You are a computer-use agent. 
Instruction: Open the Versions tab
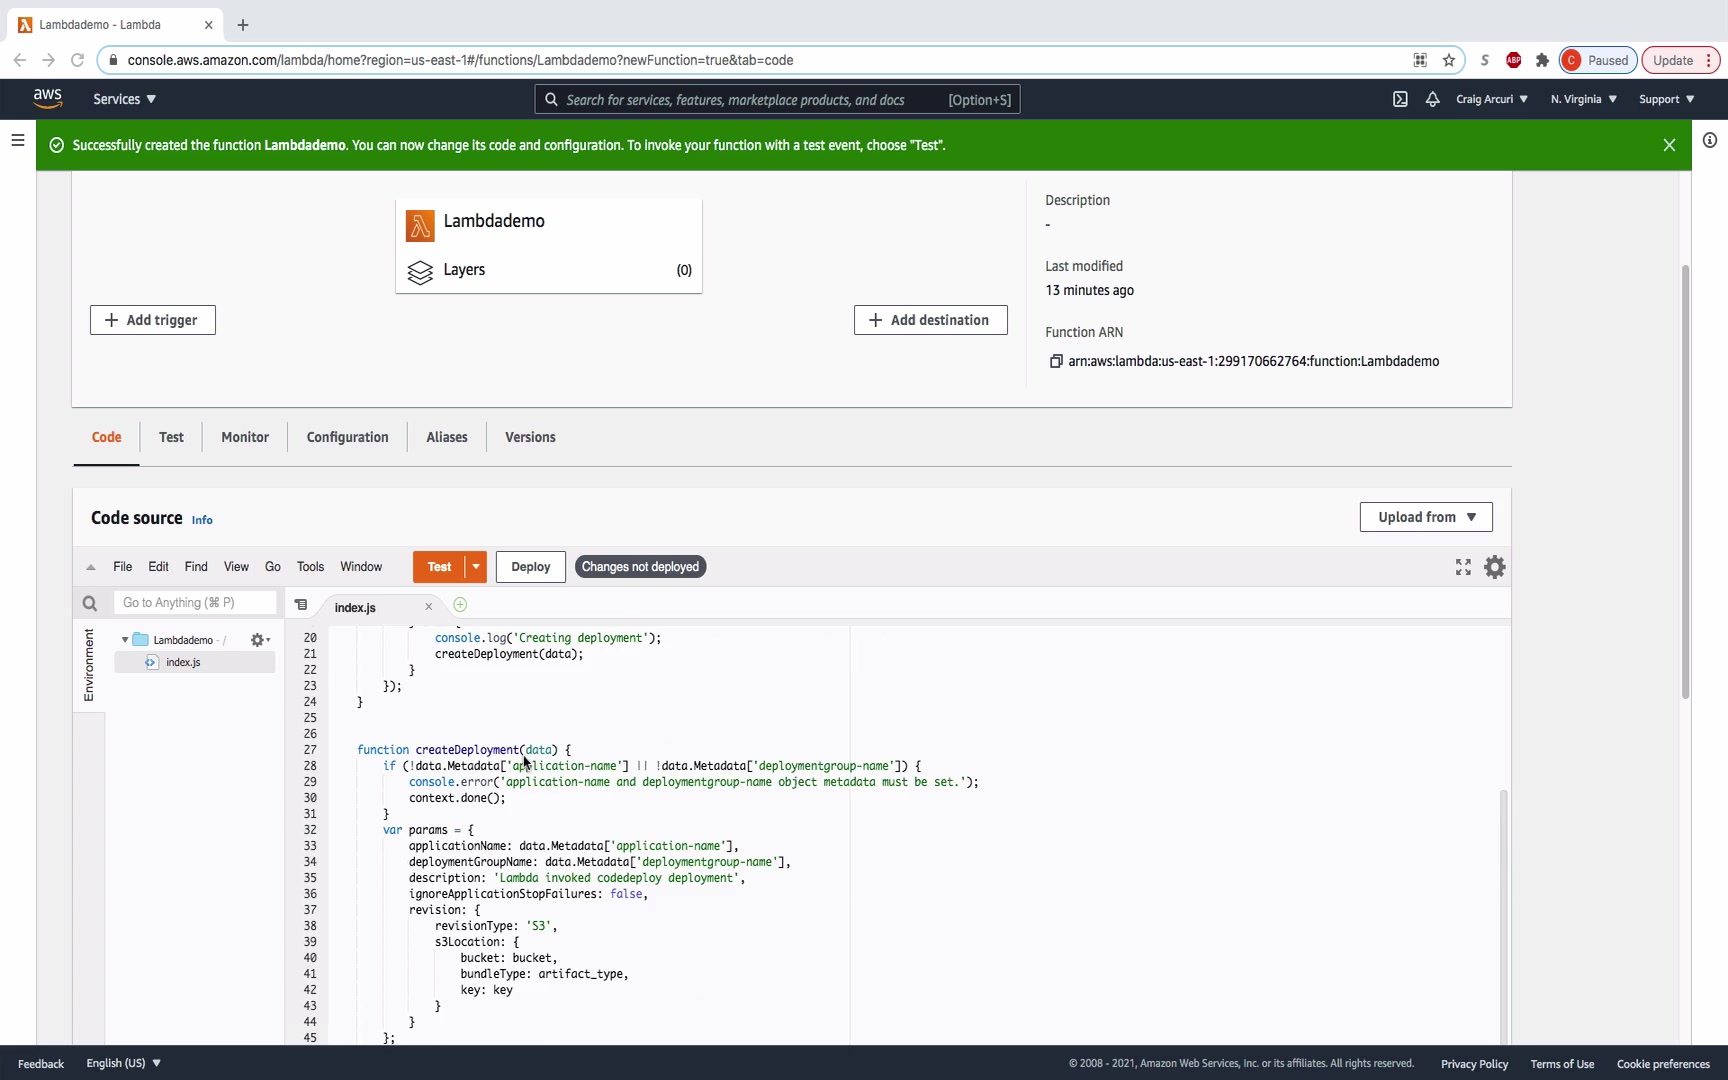[x=530, y=437]
